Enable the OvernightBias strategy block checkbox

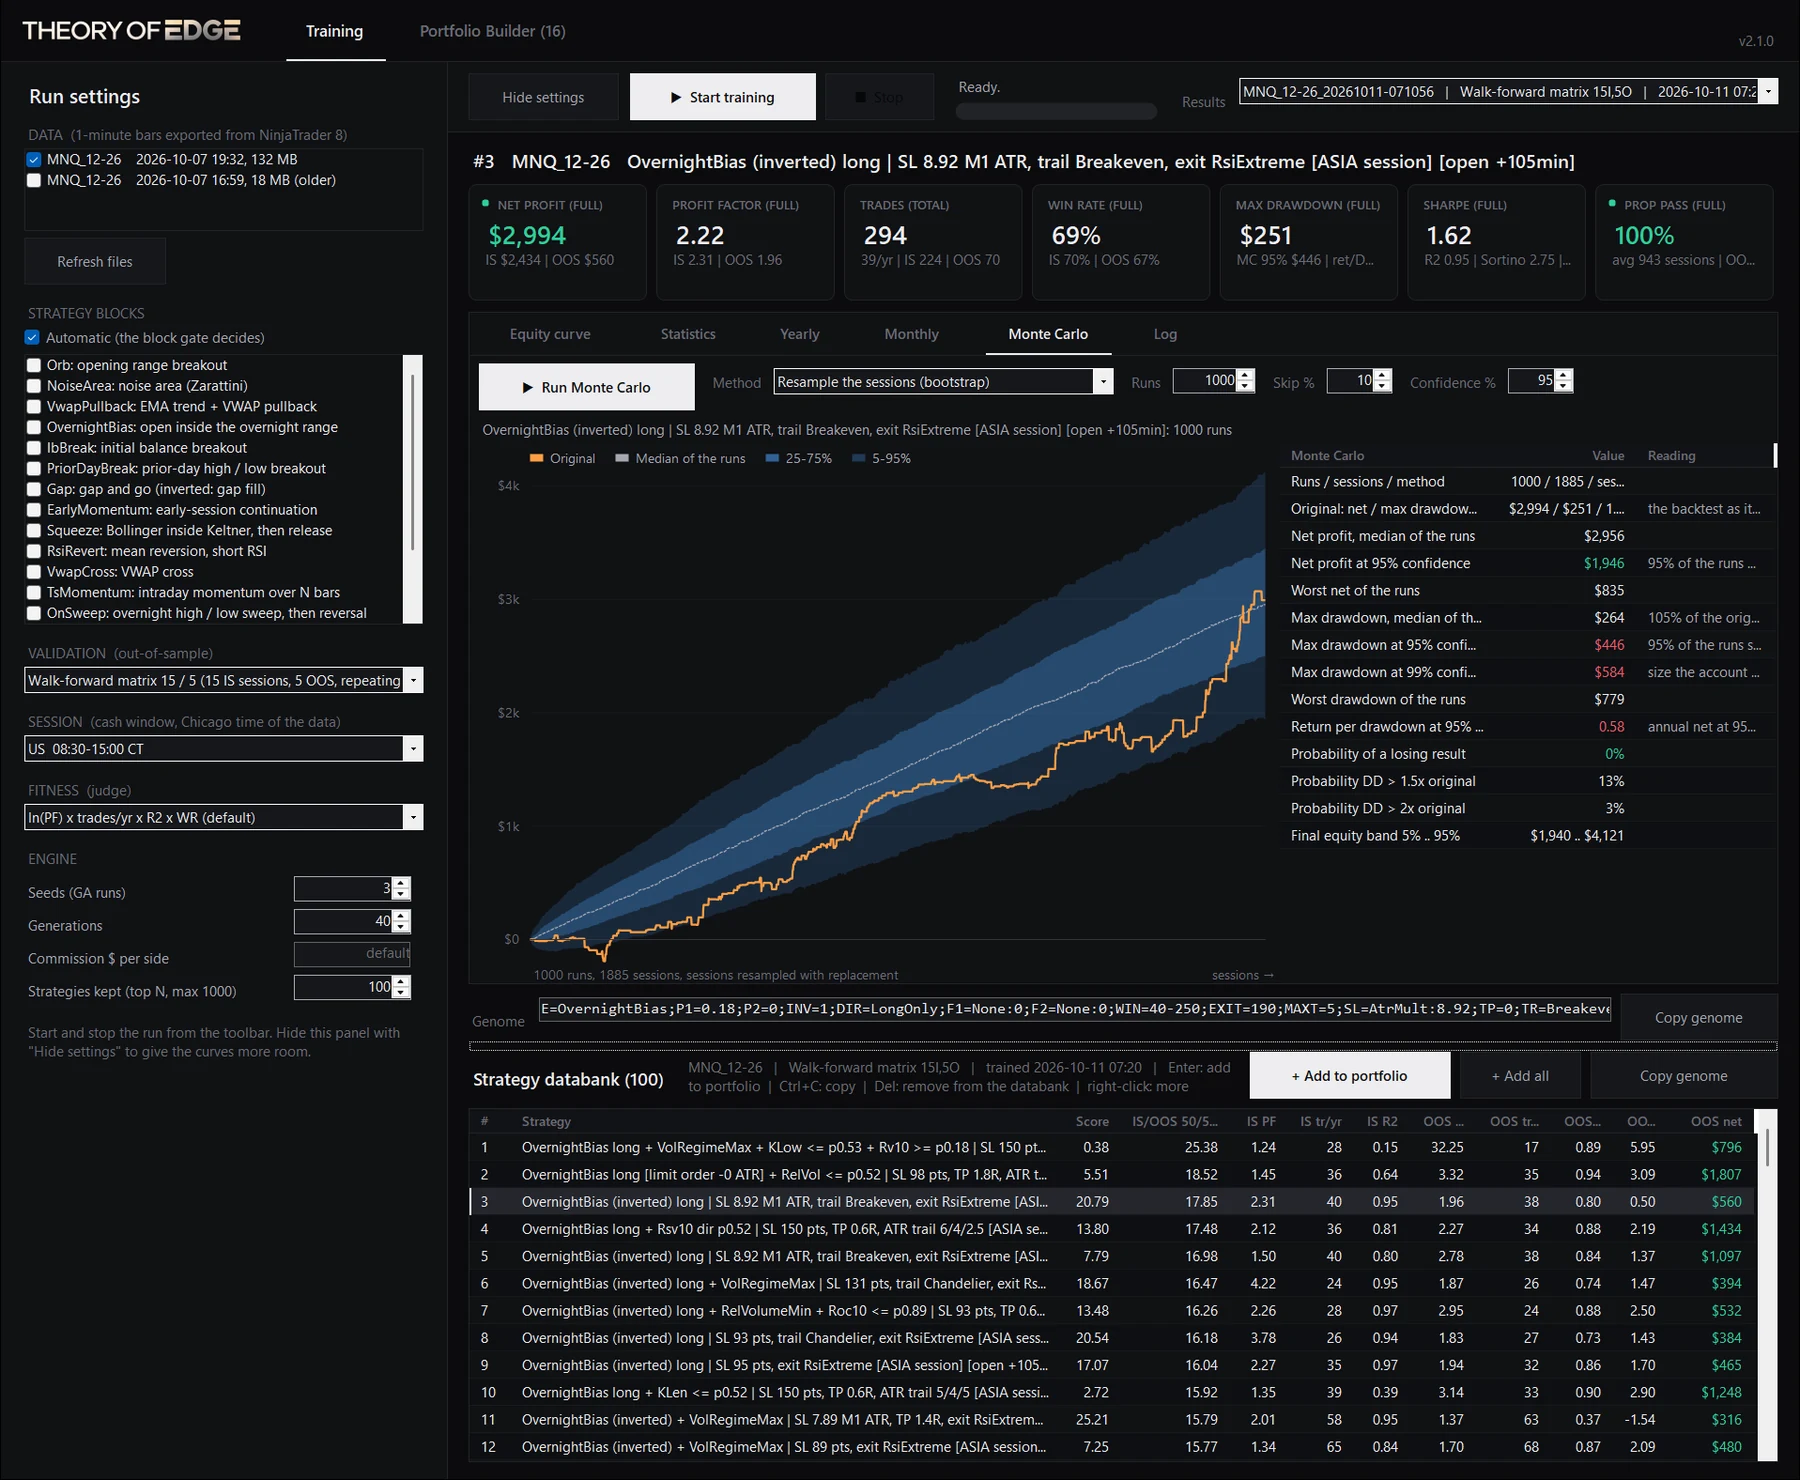click(x=34, y=427)
